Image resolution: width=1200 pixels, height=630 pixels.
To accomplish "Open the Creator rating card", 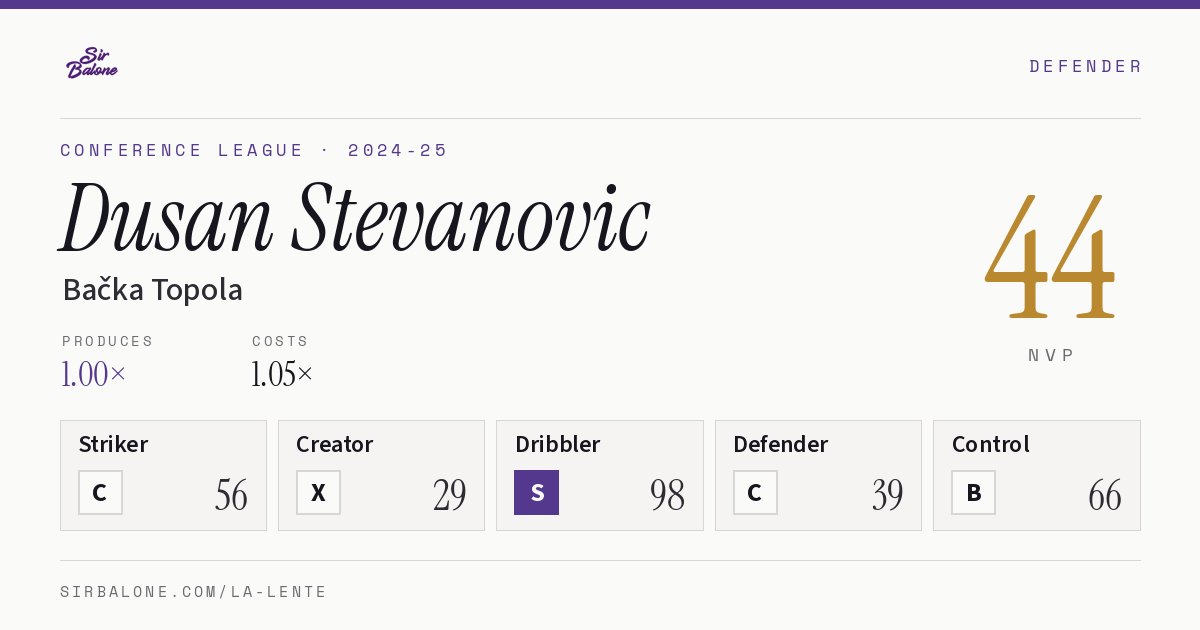I will 381,475.
